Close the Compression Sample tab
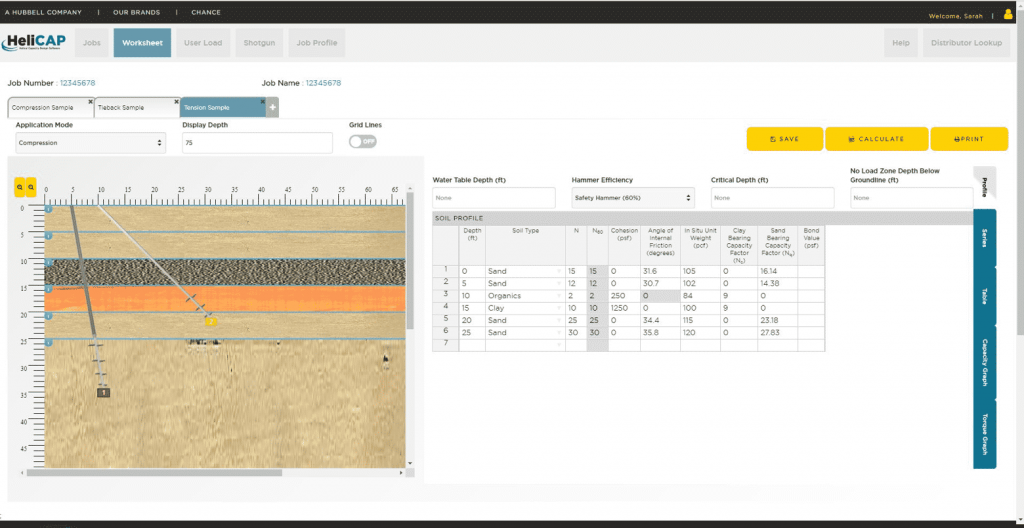The width and height of the screenshot is (1024, 528). pyautogui.click(x=90, y=102)
